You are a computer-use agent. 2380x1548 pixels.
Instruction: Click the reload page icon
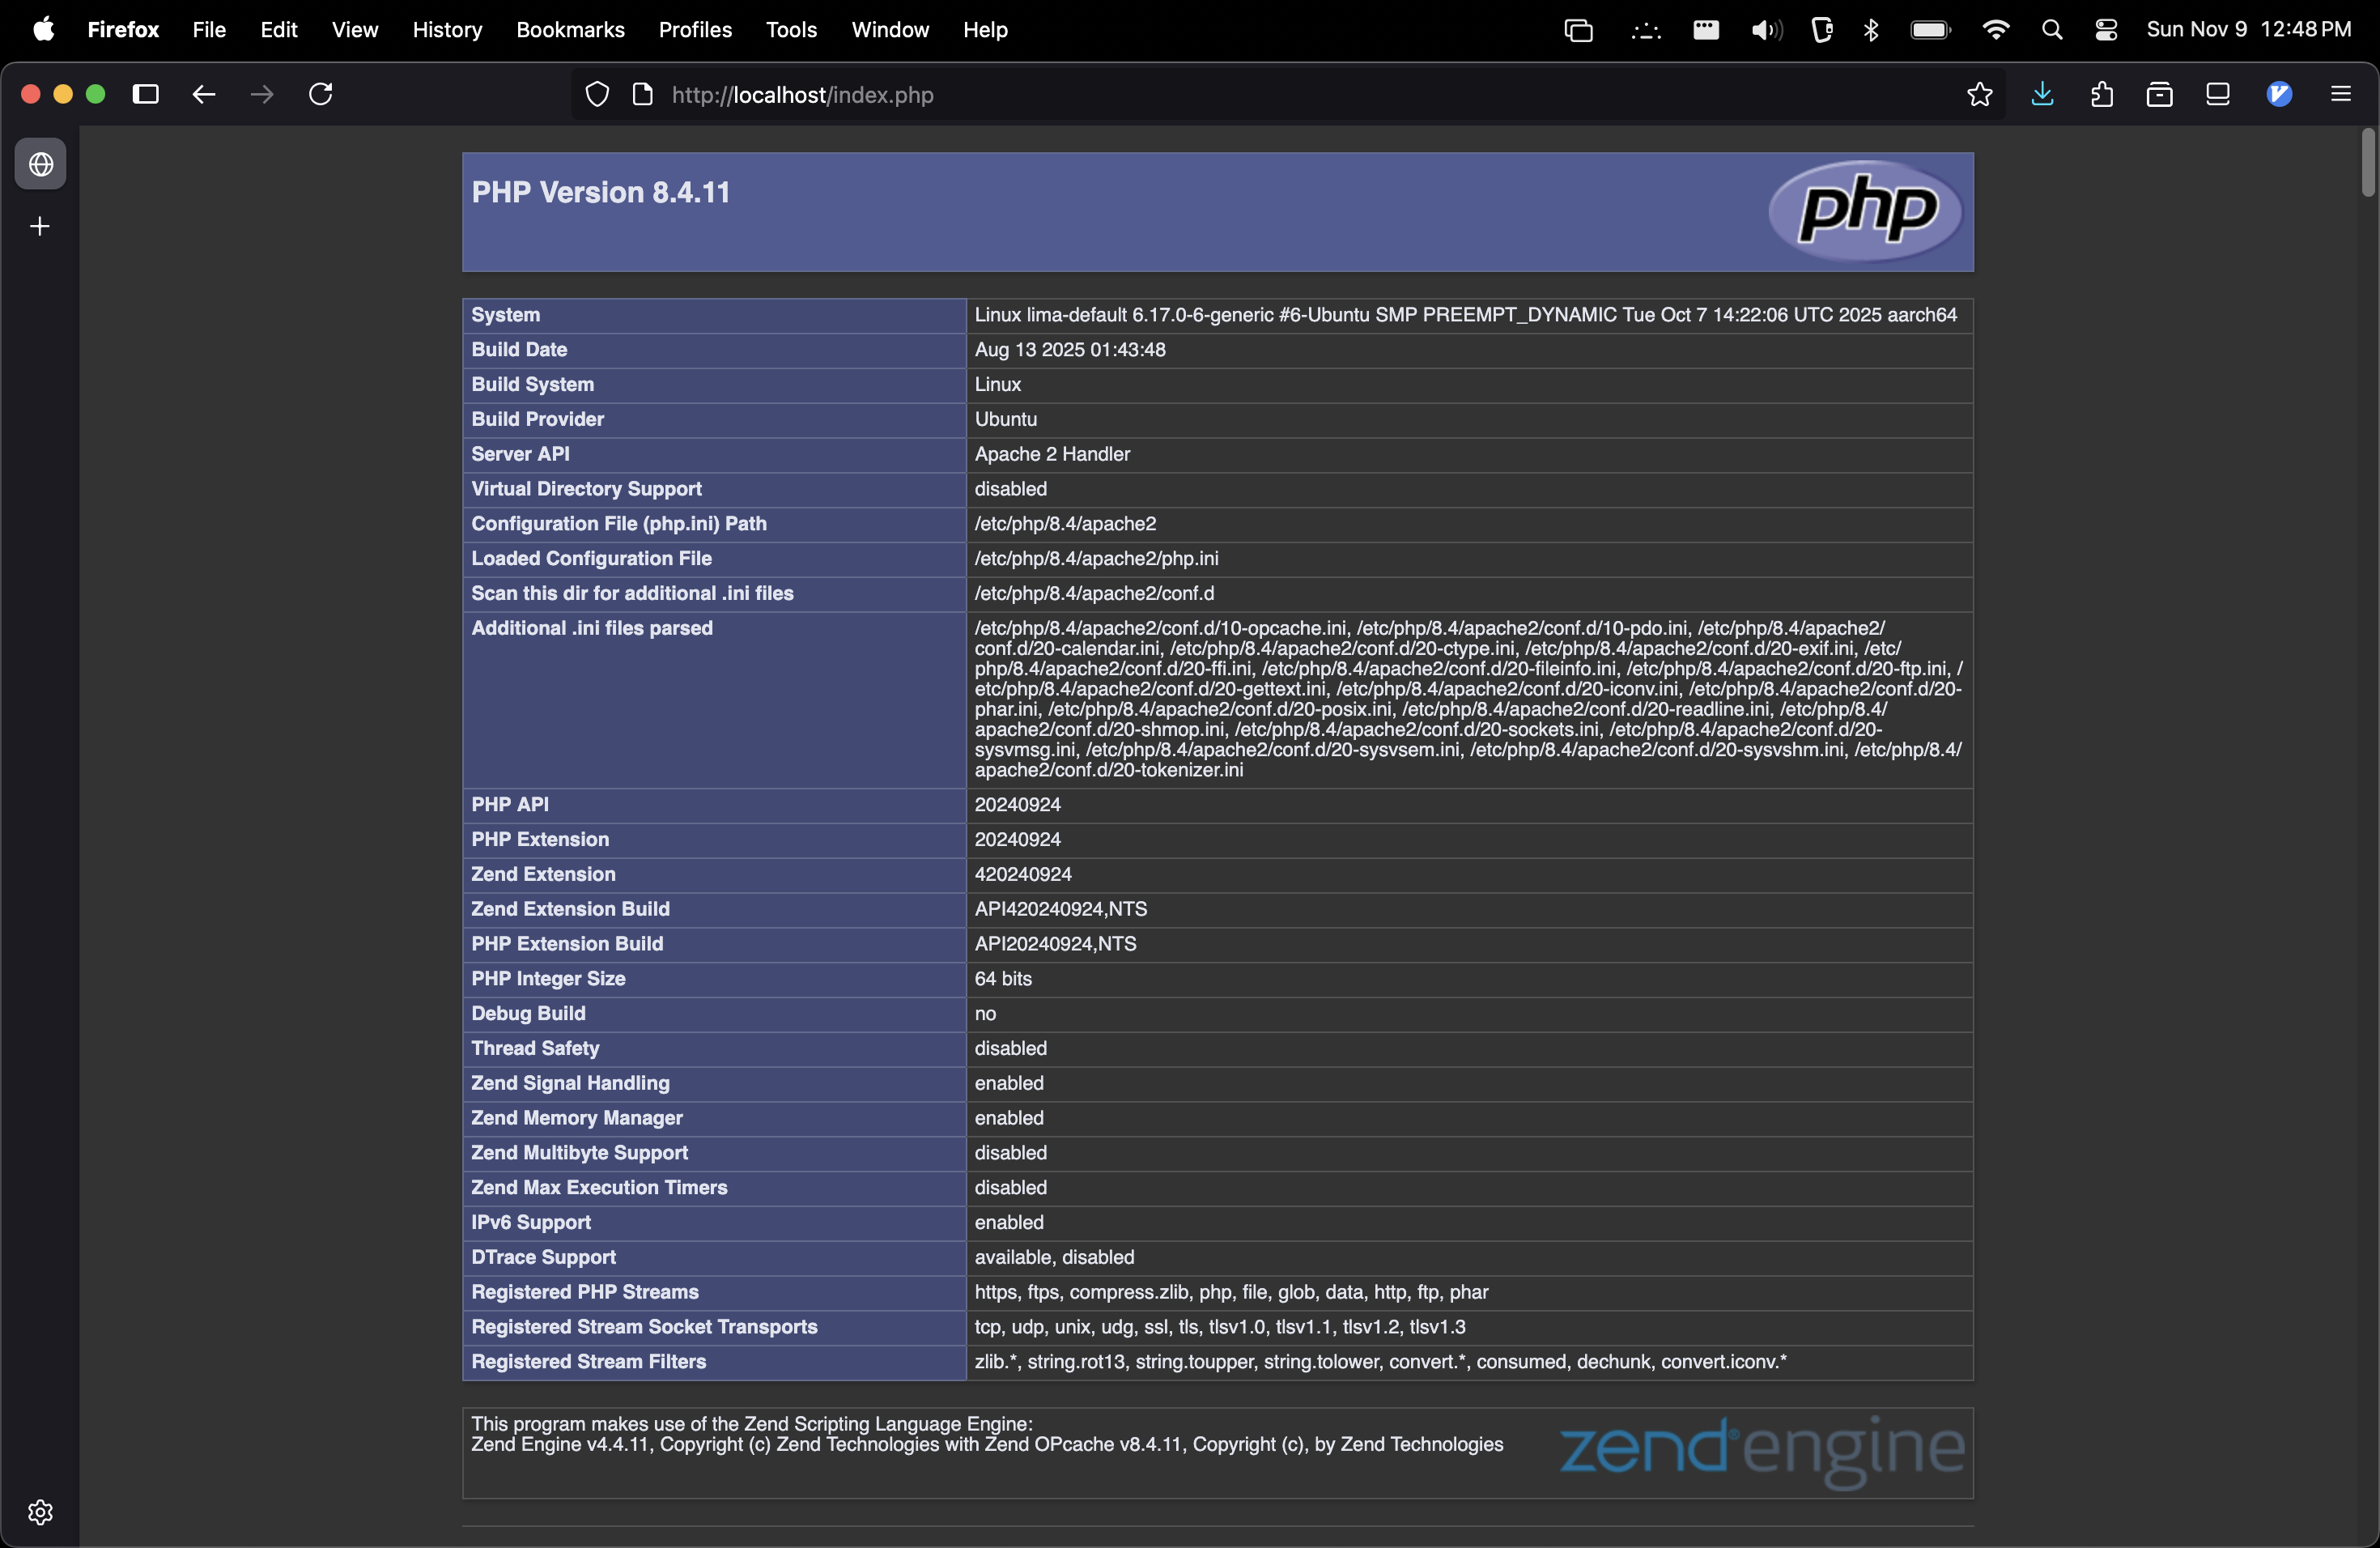point(320,94)
